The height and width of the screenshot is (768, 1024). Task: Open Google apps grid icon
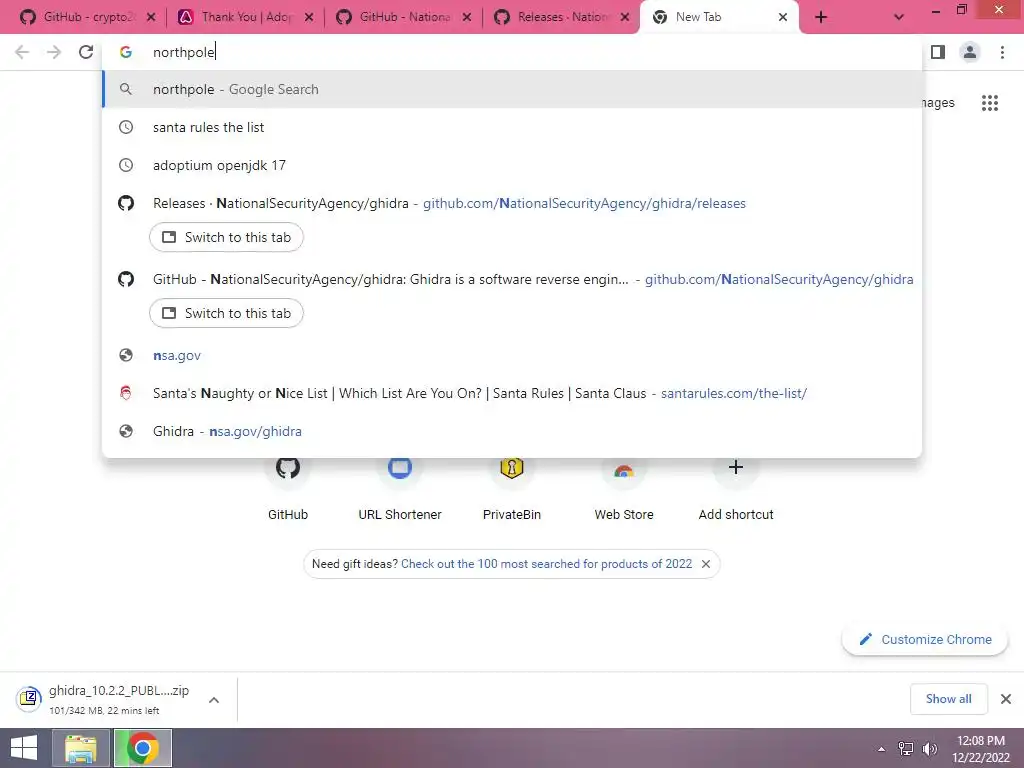pyautogui.click(x=990, y=103)
